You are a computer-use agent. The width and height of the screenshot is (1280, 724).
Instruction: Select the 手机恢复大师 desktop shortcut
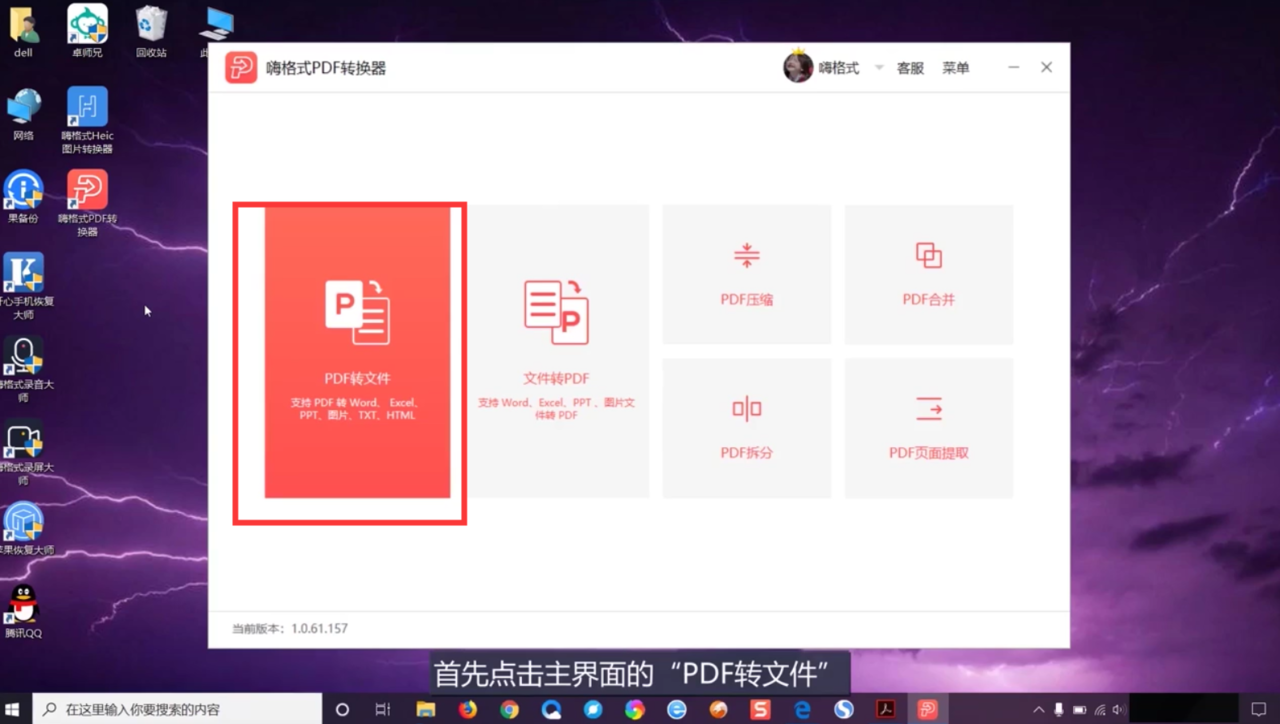(24, 286)
